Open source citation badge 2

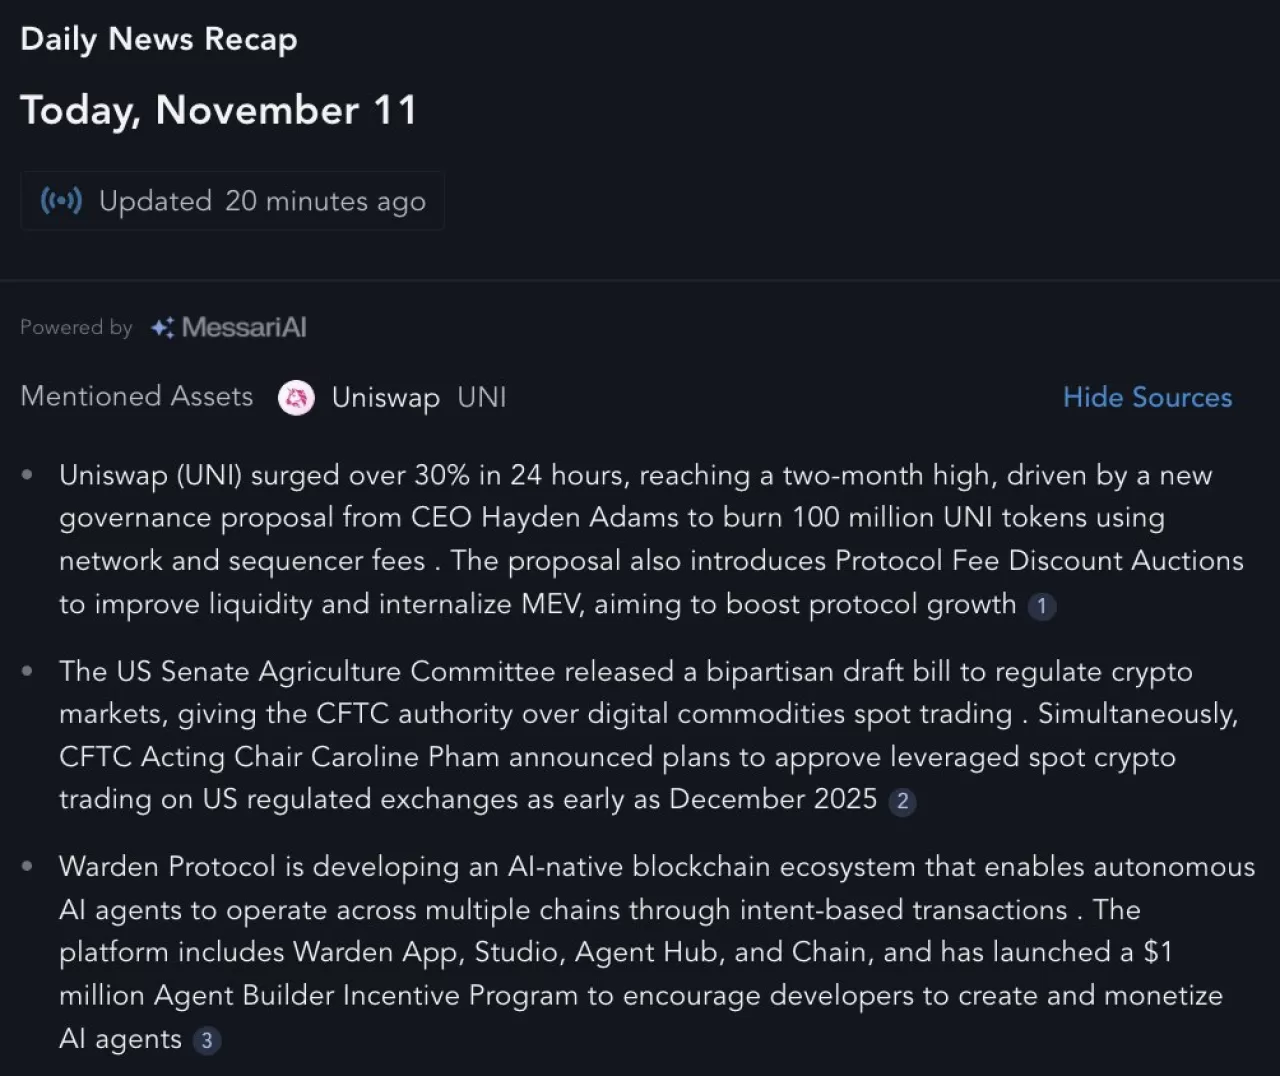point(902,801)
